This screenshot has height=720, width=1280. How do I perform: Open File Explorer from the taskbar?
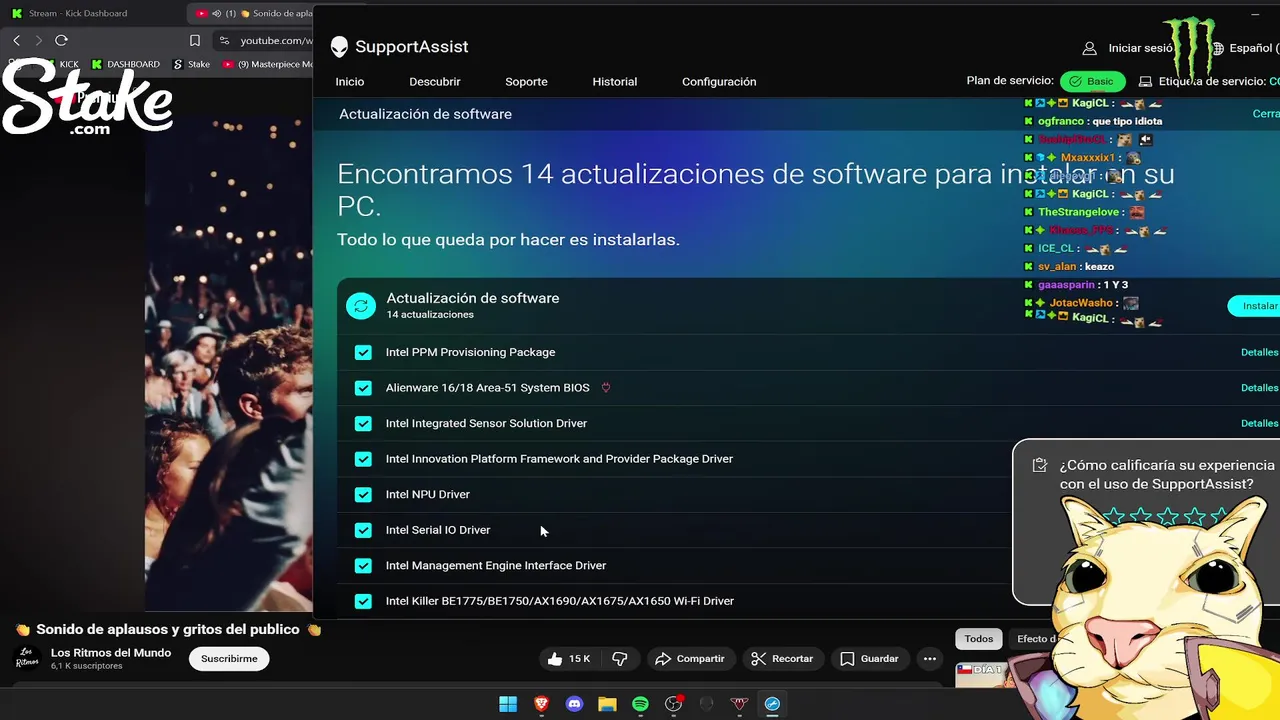(x=607, y=704)
